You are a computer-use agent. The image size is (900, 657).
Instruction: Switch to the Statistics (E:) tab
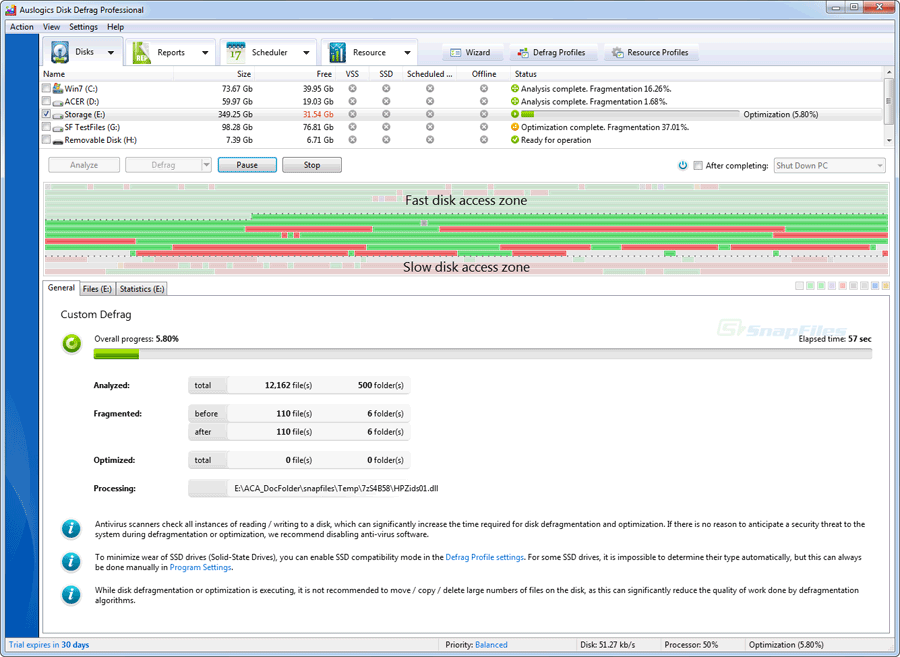141,288
